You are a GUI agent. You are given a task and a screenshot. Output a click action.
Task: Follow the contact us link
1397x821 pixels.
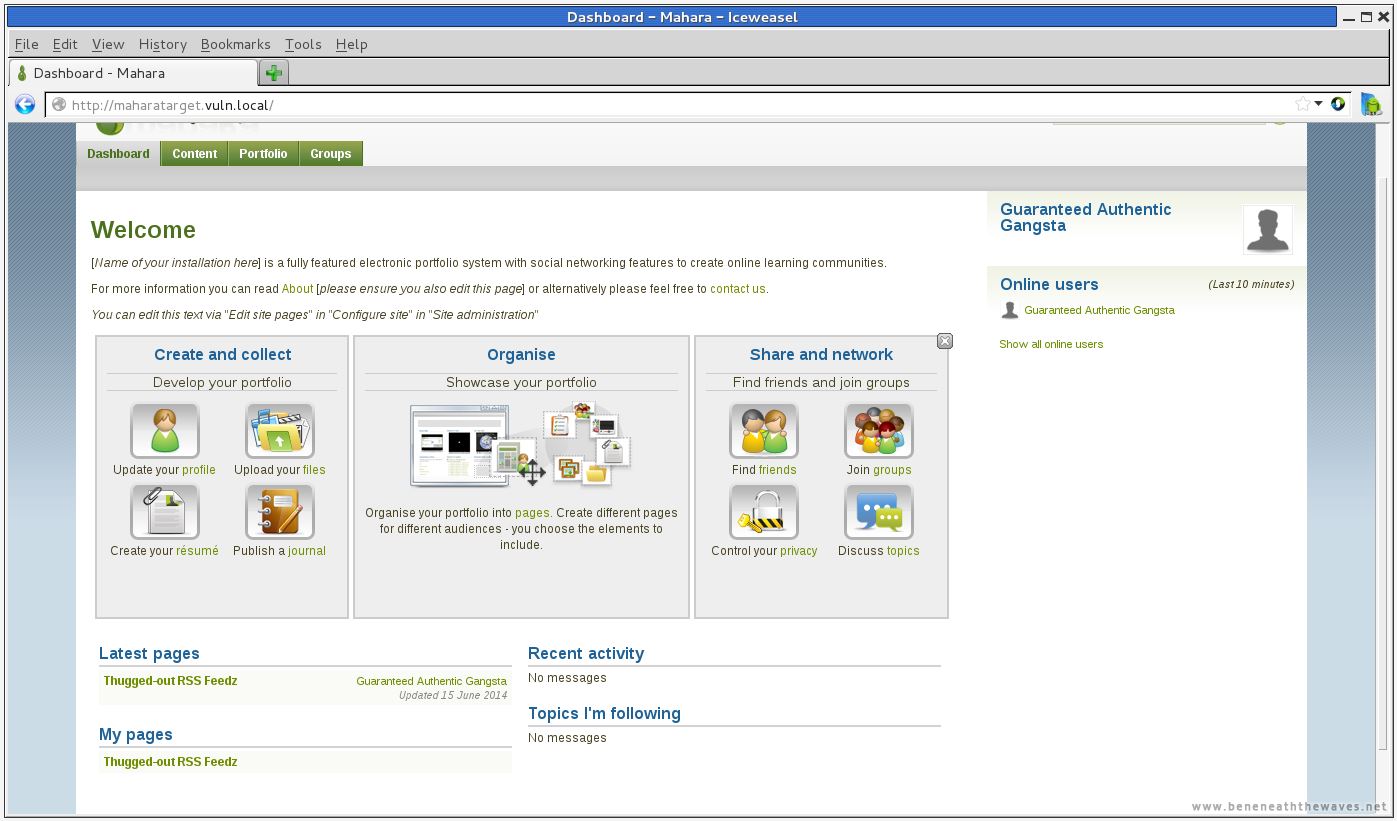click(x=737, y=289)
